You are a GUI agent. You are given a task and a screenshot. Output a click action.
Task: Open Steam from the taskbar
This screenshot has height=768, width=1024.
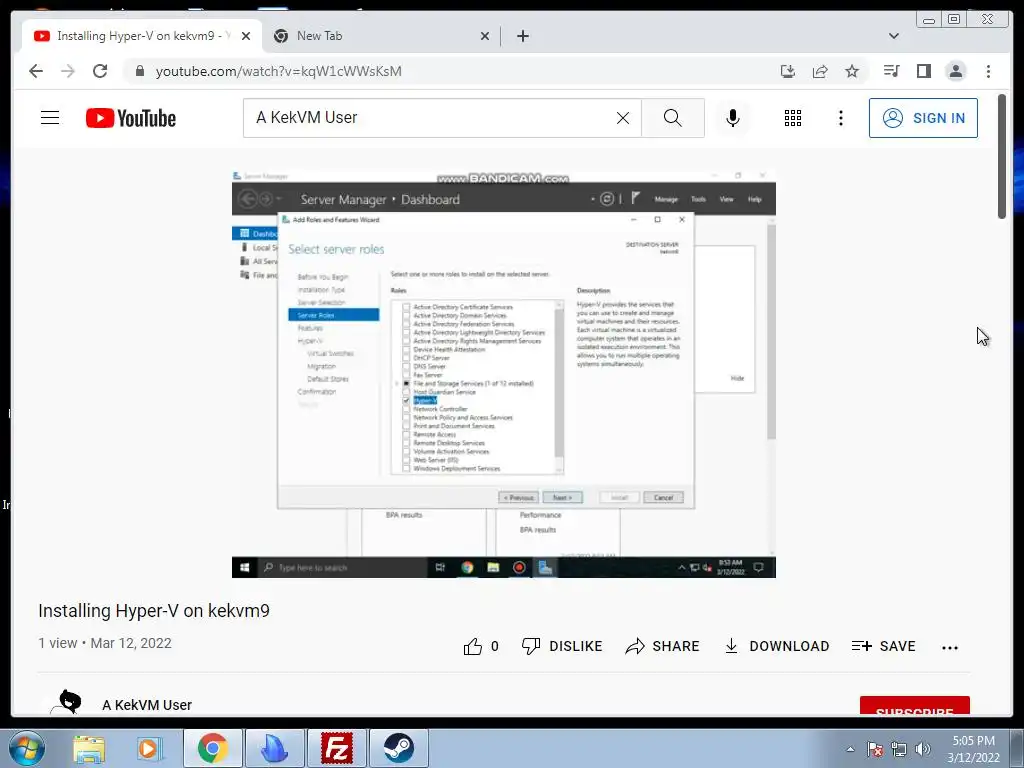coord(398,748)
